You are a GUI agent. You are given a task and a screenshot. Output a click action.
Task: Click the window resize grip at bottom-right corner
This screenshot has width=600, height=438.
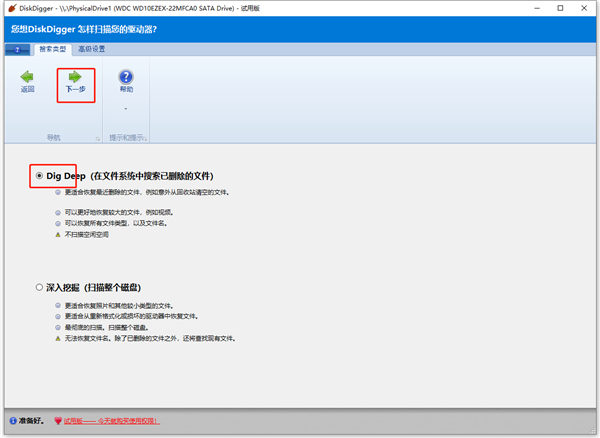(592, 430)
